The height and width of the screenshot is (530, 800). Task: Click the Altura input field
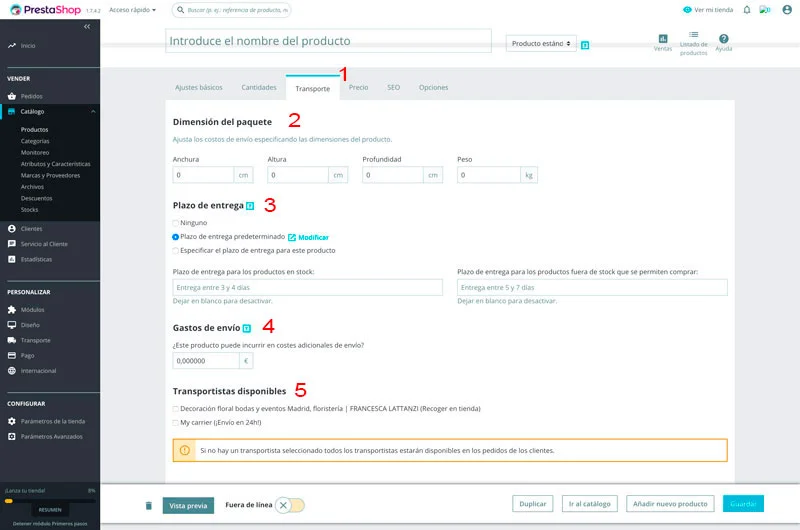298,175
